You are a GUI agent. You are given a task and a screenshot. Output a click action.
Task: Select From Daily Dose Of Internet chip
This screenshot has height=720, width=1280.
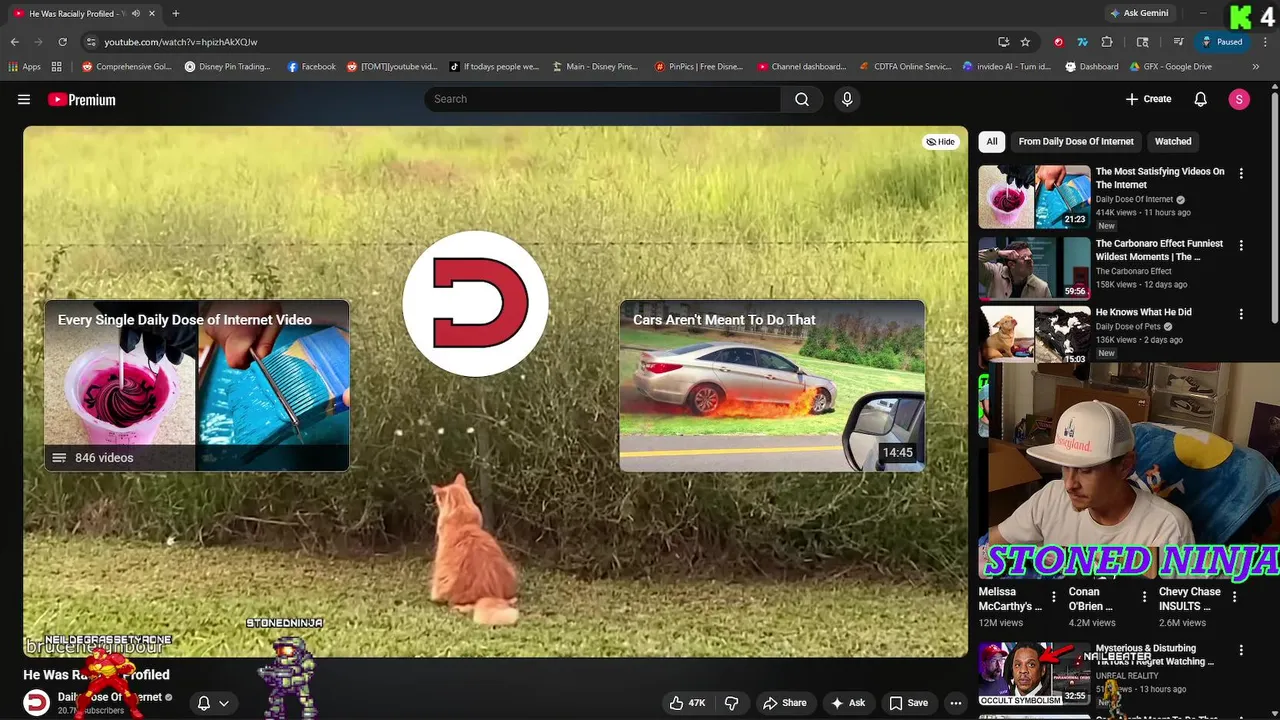1076,142
